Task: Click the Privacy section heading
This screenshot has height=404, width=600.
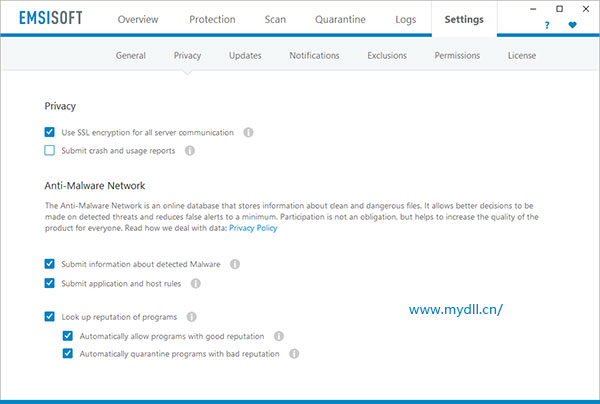Action: [60, 106]
